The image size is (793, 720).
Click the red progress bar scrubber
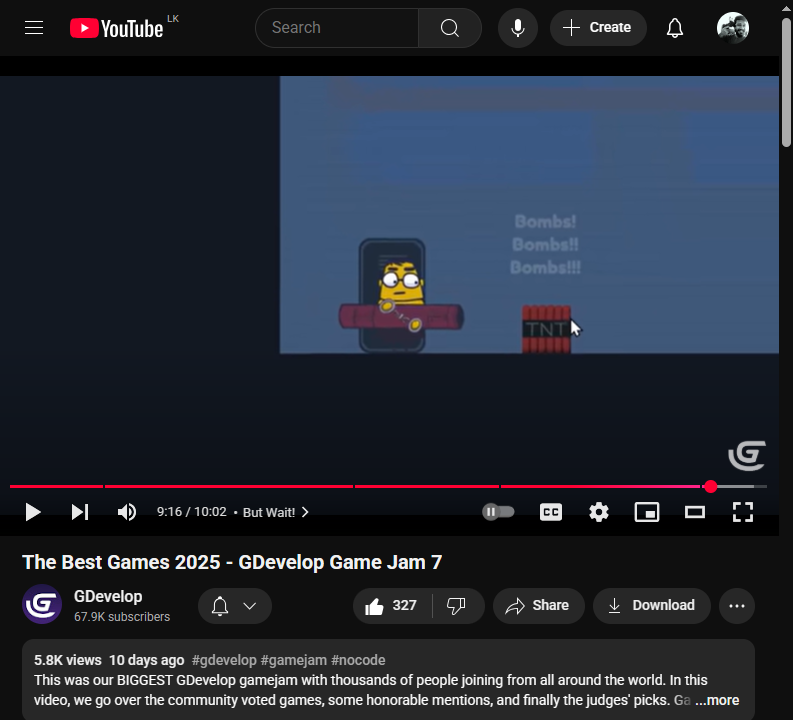pos(711,486)
